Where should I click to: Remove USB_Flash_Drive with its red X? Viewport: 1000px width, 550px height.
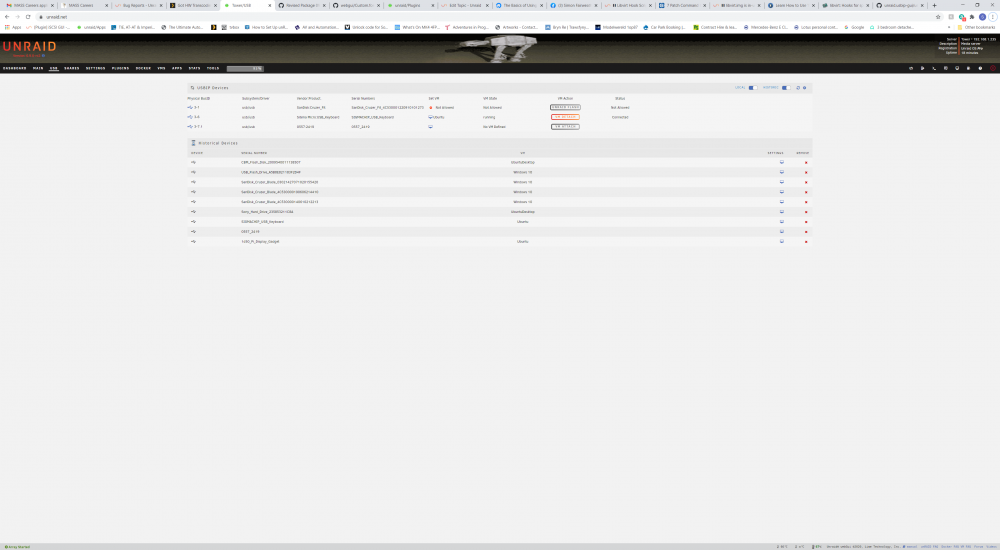tap(806, 172)
